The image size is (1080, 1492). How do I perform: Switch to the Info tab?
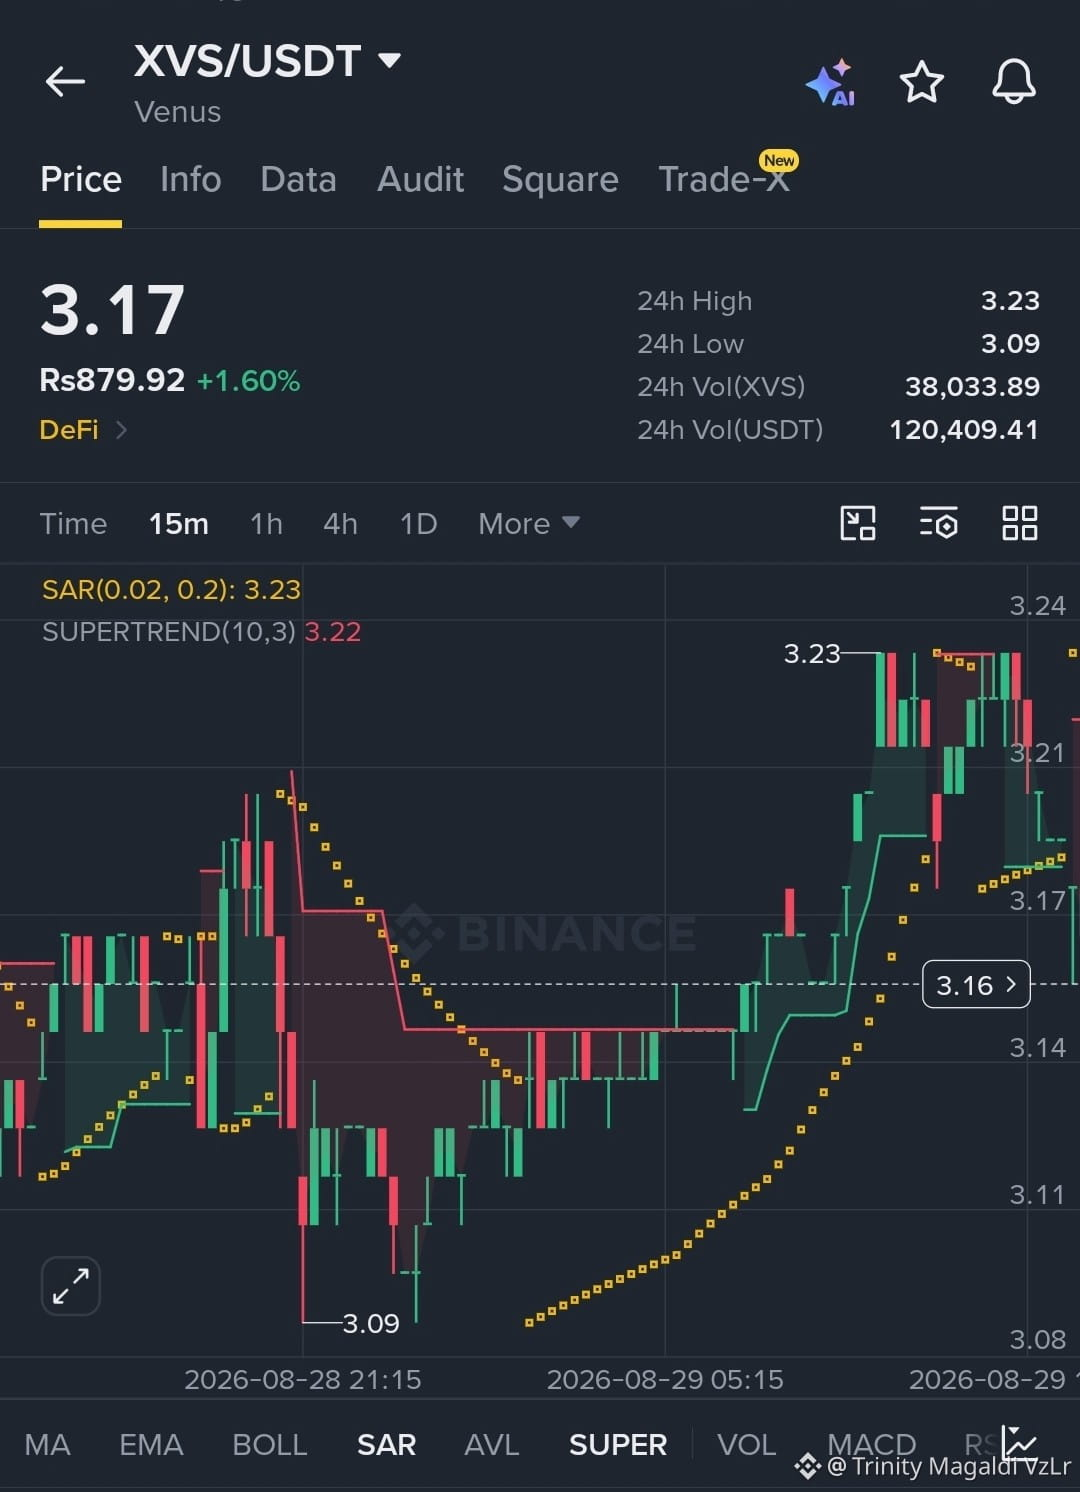pos(190,179)
